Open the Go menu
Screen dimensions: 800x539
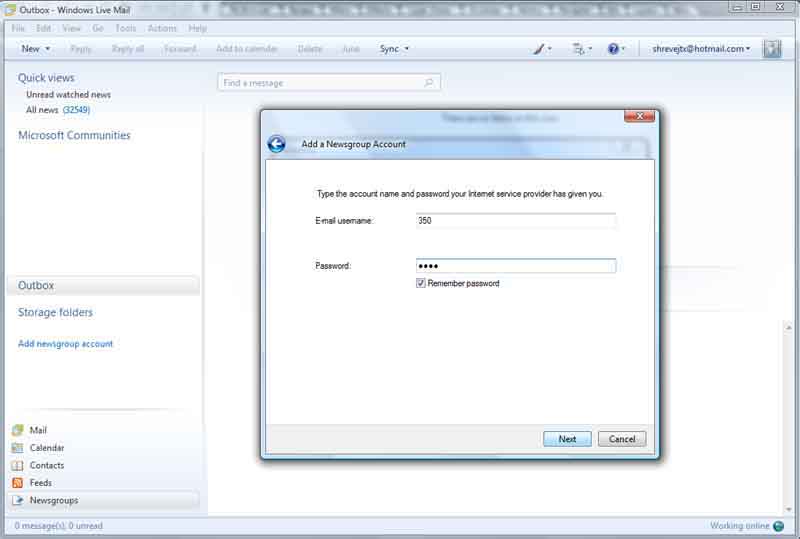pos(98,28)
